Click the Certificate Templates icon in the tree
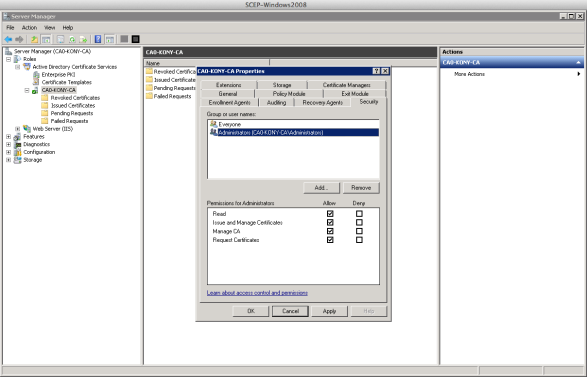 [36, 82]
